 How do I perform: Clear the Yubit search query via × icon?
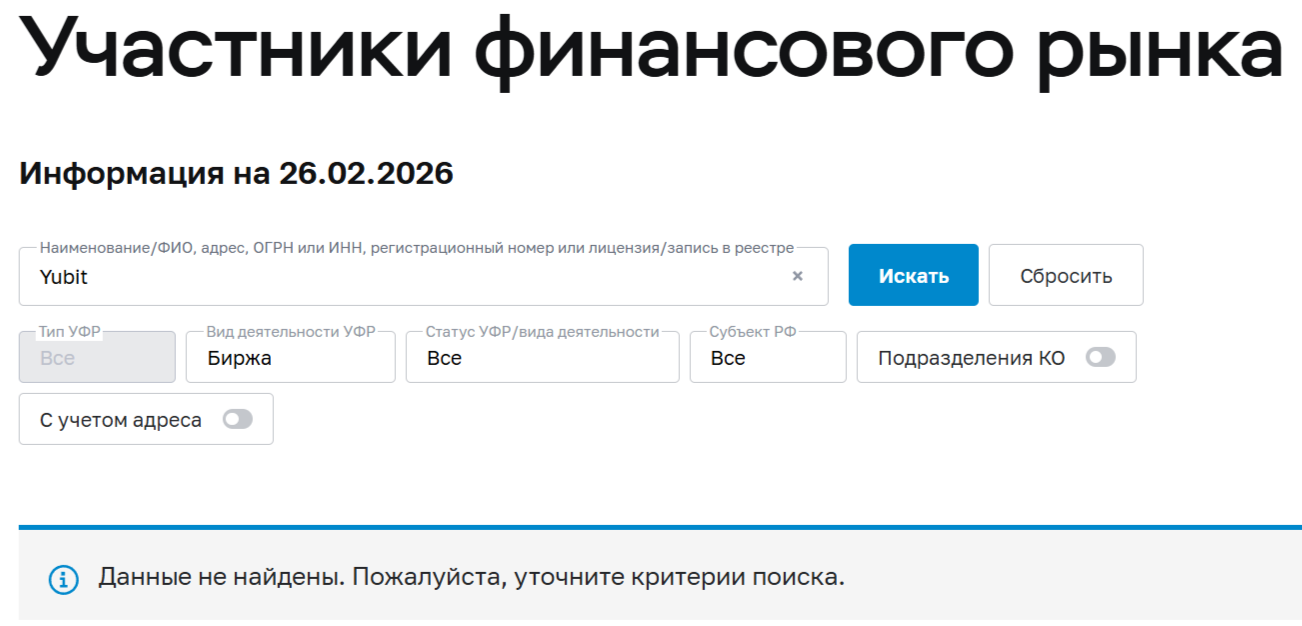coord(797,275)
